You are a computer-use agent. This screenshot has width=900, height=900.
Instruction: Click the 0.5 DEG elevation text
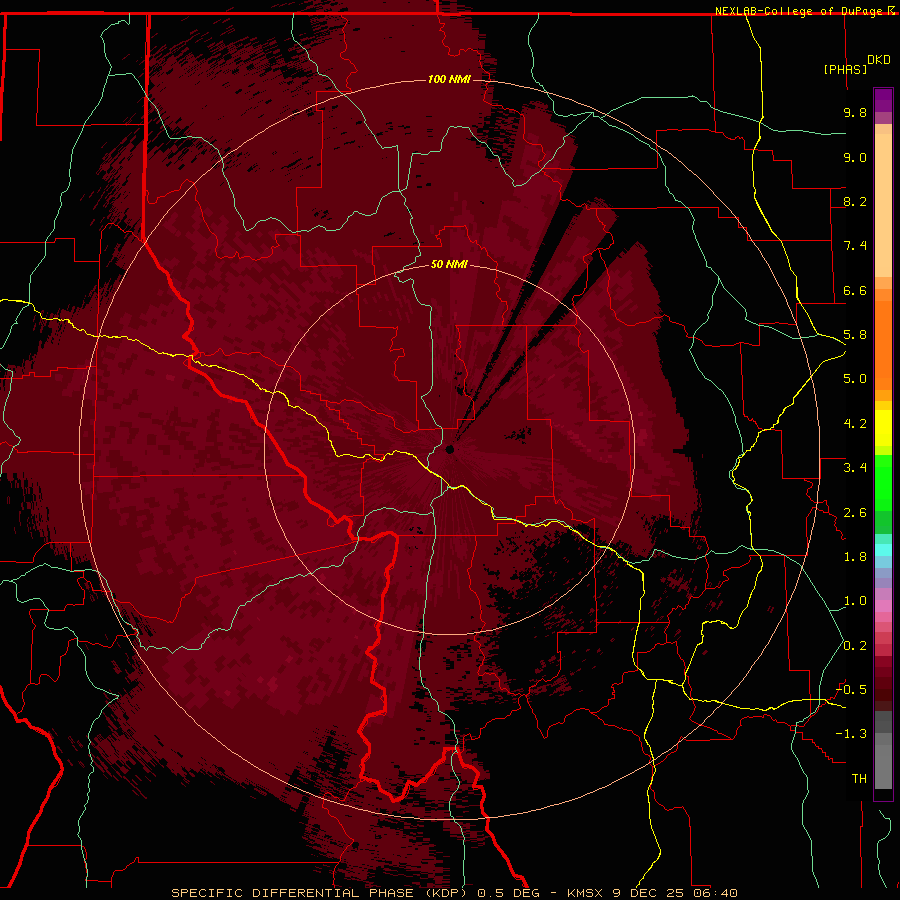[509, 893]
